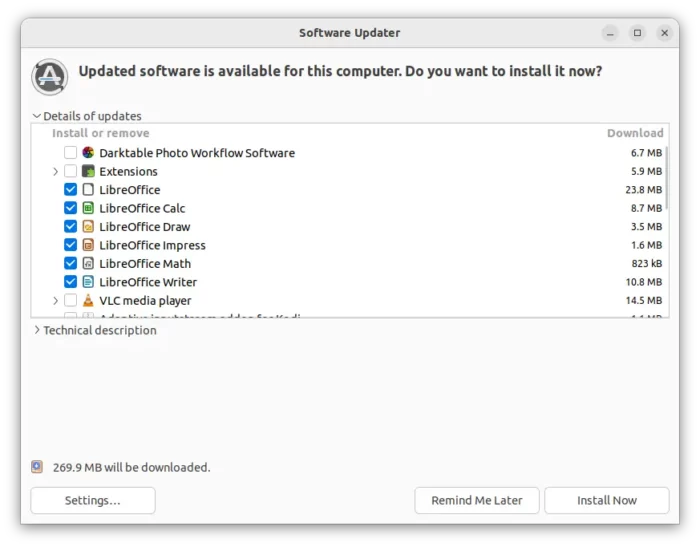Image resolution: width=700 pixels, height=547 pixels.
Task: Click the VLC orange cone icon
Action: click(88, 300)
